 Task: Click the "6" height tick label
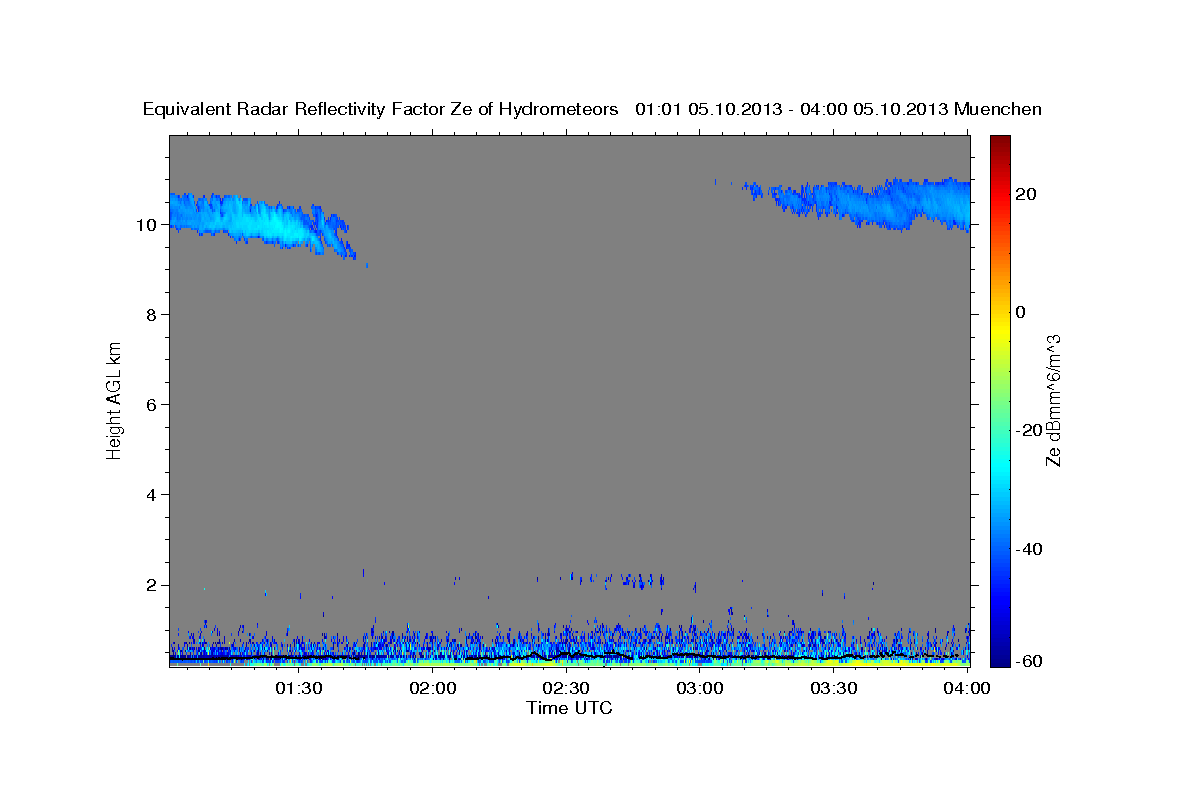[152, 405]
